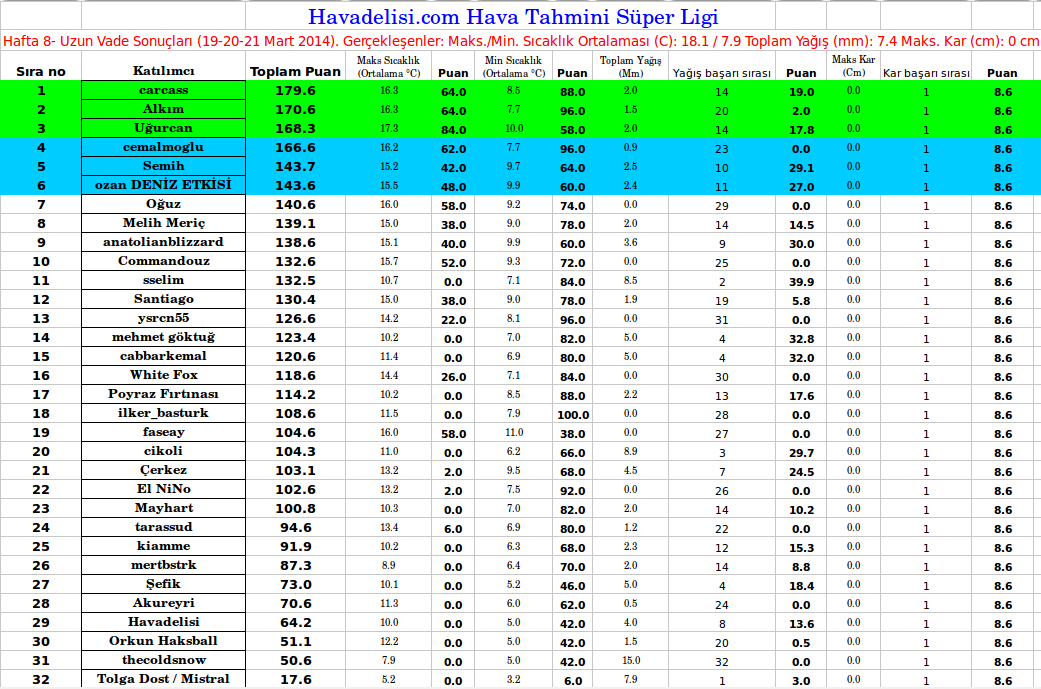Select the thecoldsnow participant cell
The width and height of the screenshot is (1041, 689).
point(163,660)
